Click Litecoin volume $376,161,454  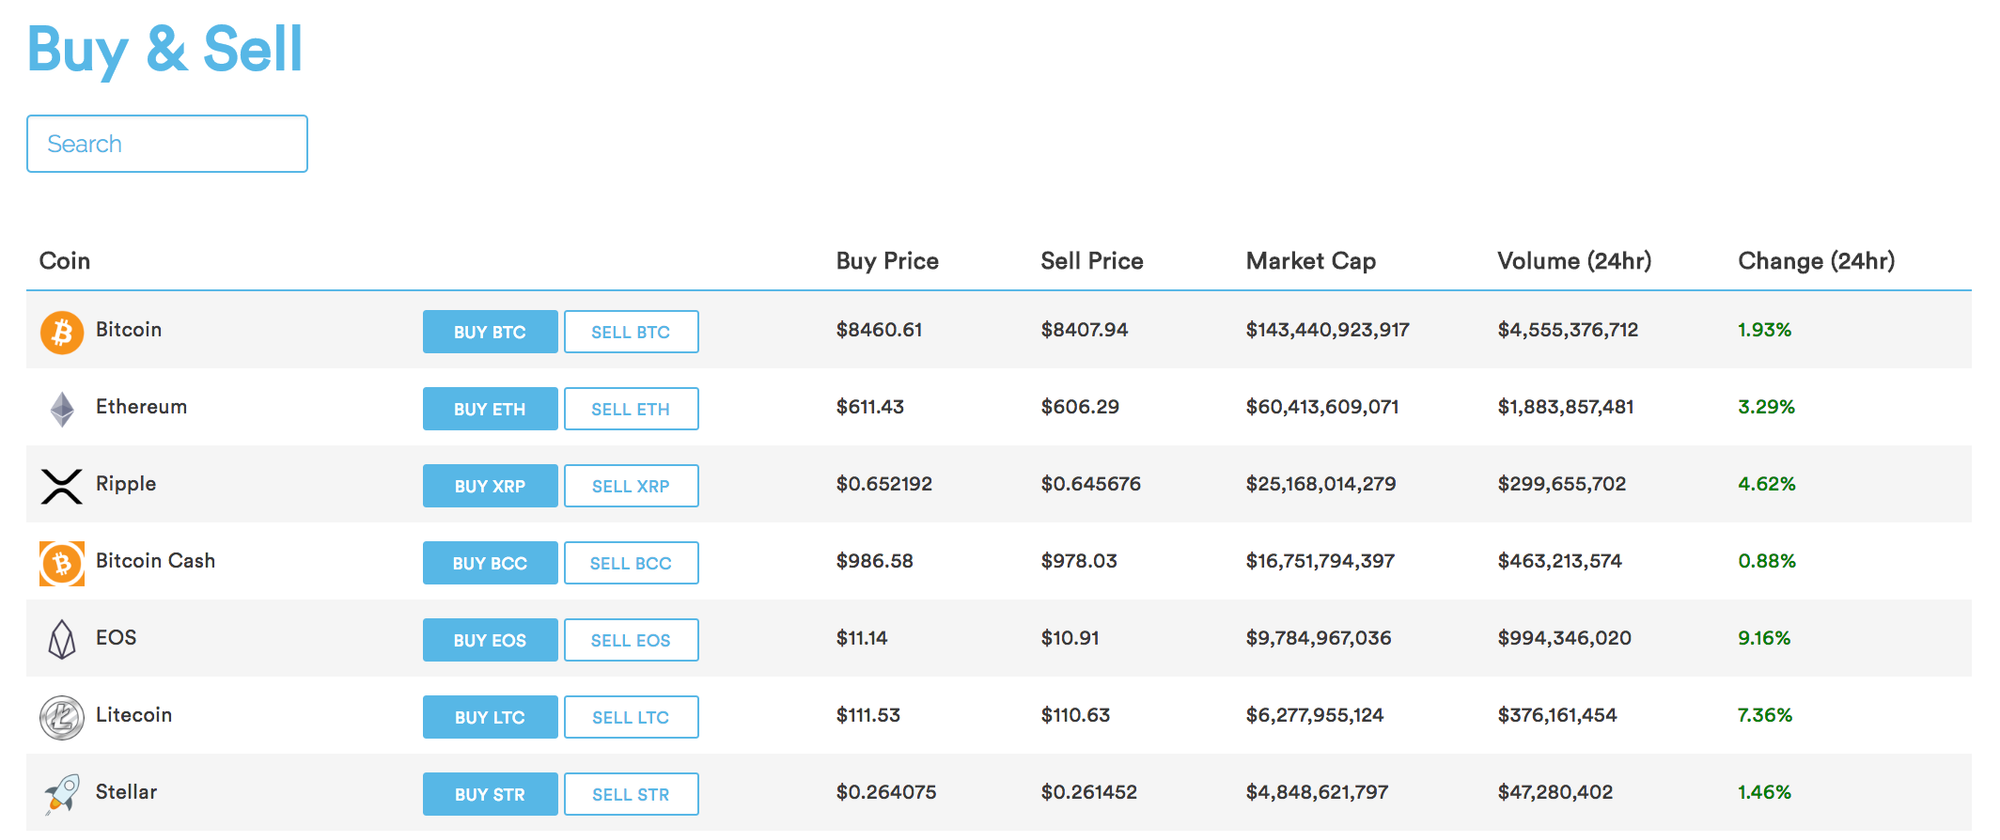click(x=1557, y=715)
